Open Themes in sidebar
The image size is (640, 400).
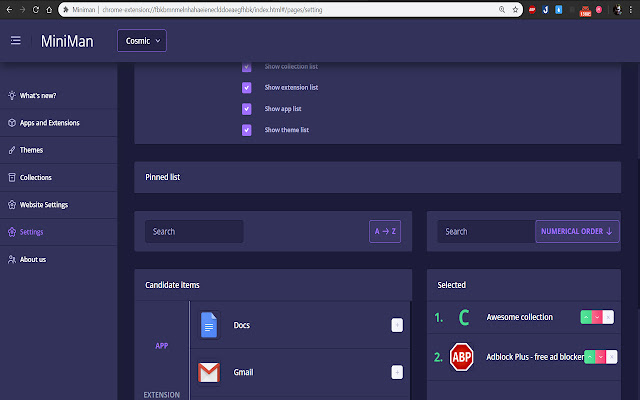(x=58, y=150)
